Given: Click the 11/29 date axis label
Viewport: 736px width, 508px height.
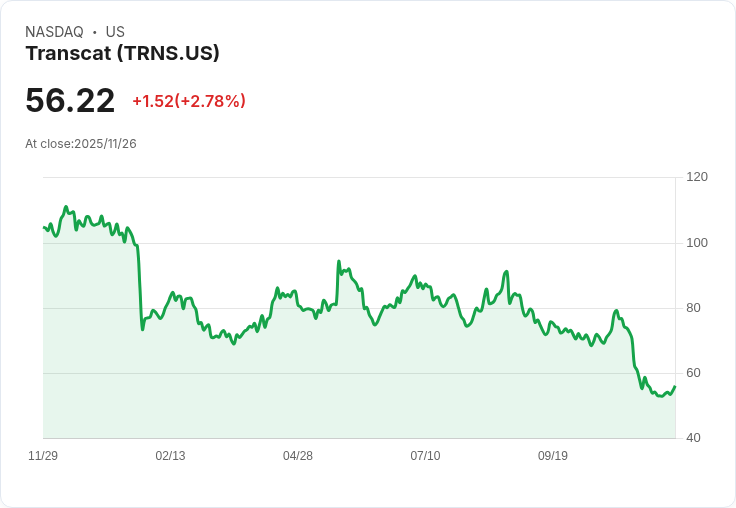Looking at the screenshot, I should (43, 456).
